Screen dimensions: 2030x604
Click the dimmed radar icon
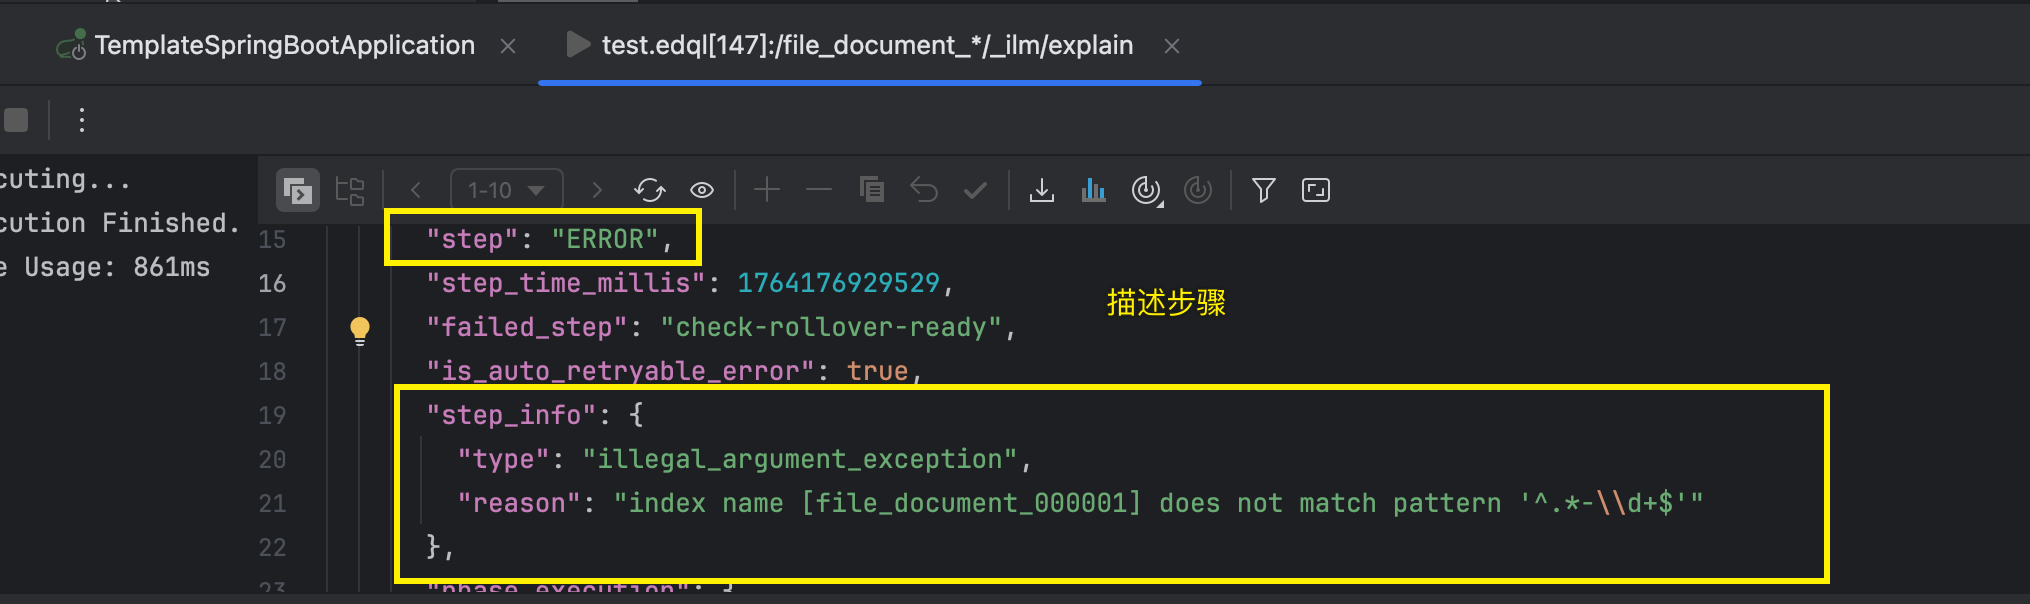pos(1198,190)
